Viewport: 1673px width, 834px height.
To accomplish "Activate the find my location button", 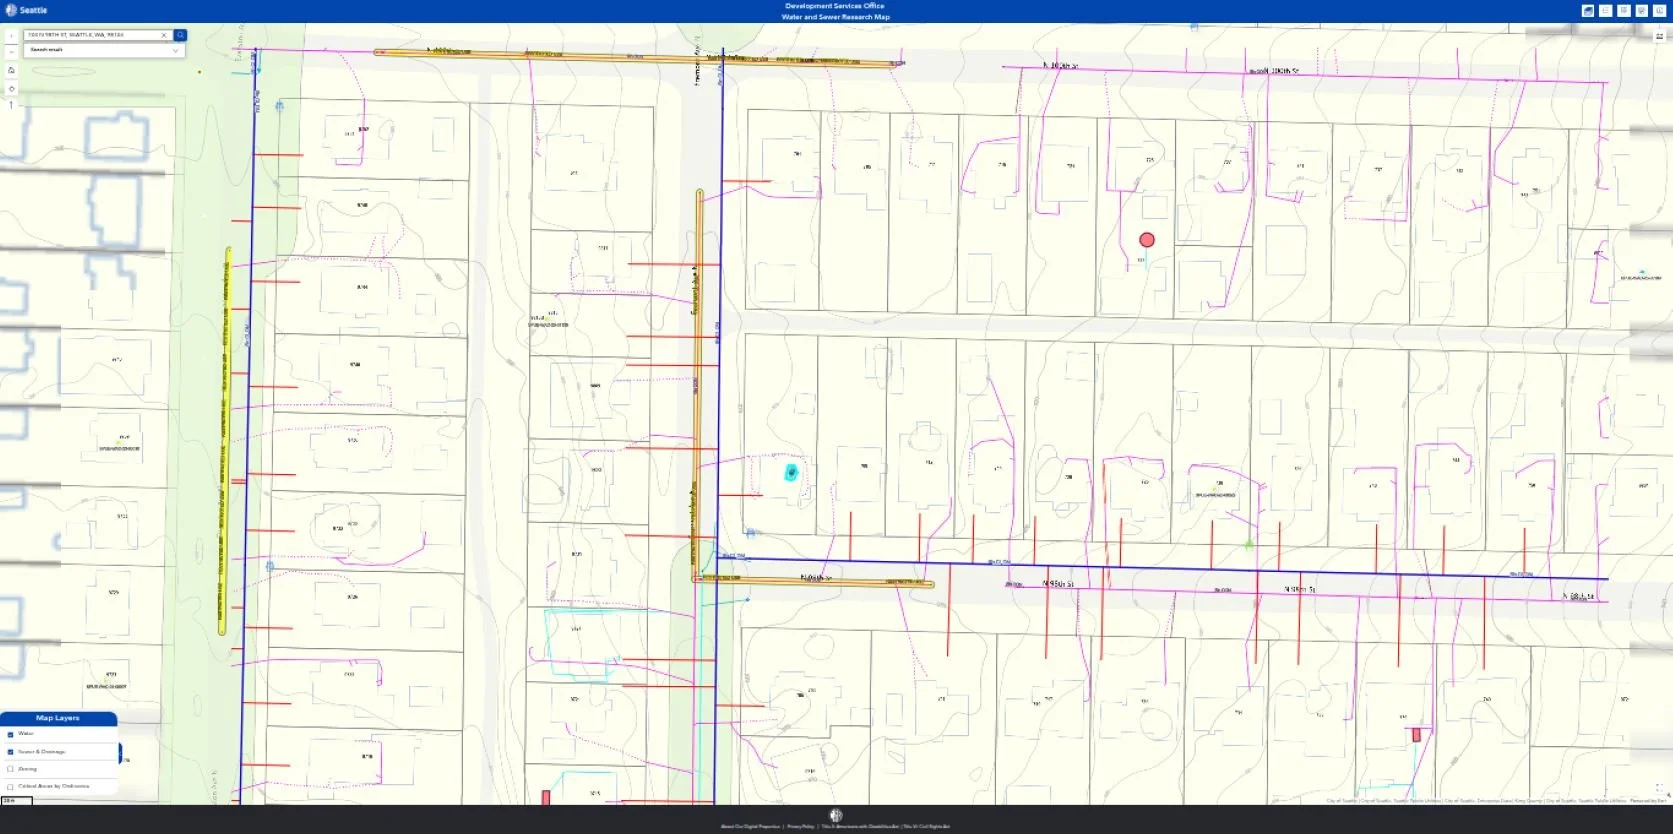I will [11, 88].
